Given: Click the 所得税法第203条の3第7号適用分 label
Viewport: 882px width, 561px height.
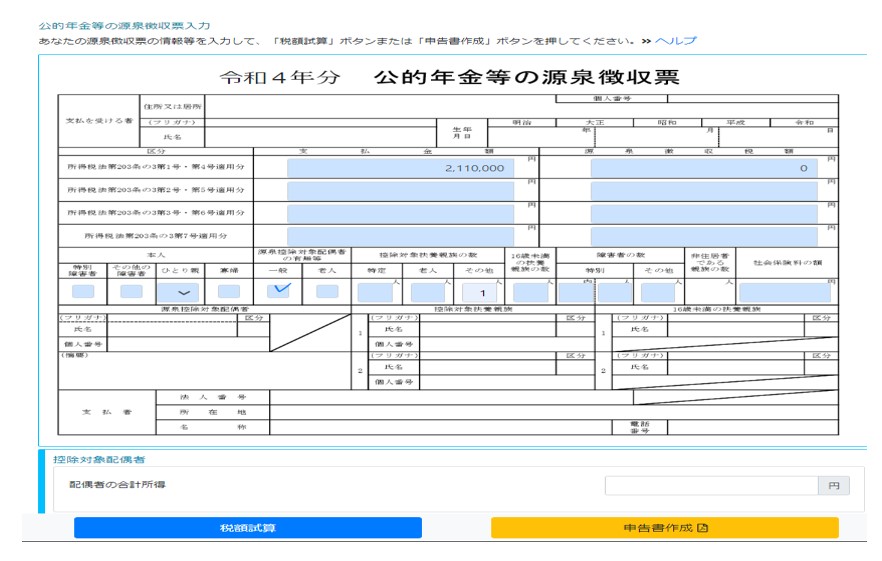Looking at the screenshot, I should click(156, 236).
